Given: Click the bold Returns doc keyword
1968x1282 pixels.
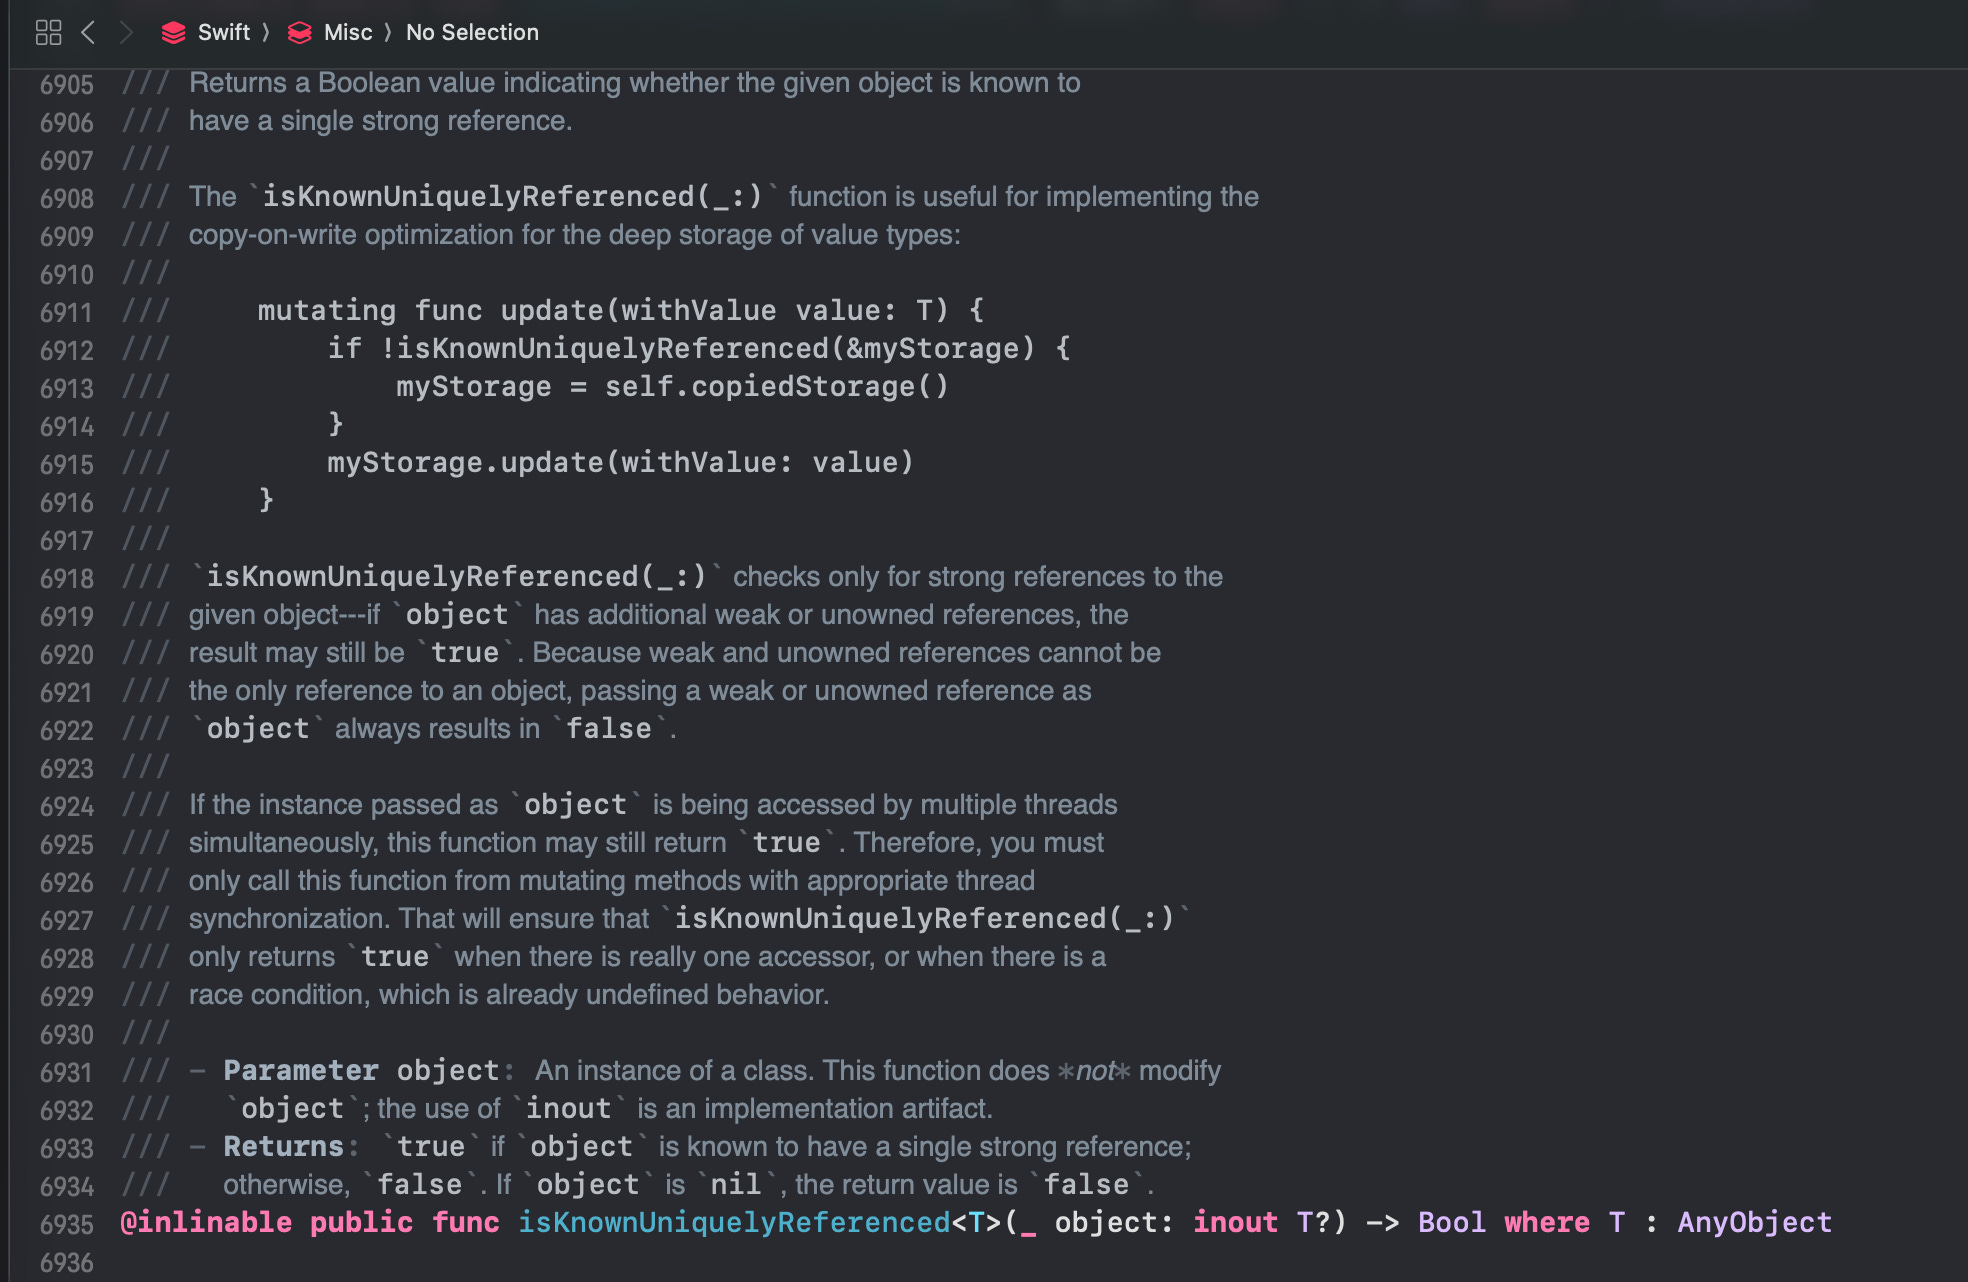Looking at the screenshot, I should click(x=283, y=1146).
